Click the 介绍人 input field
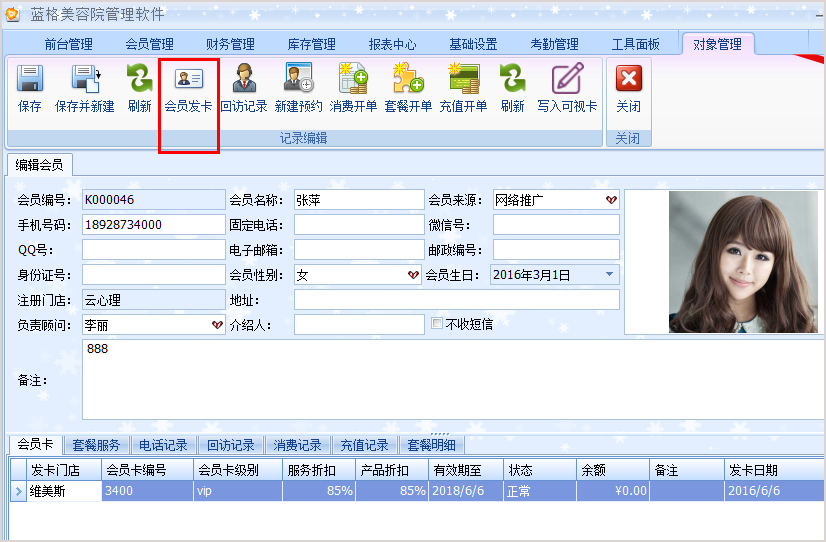The height and width of the screenshot is (542, 826). (x=359, y=325)
